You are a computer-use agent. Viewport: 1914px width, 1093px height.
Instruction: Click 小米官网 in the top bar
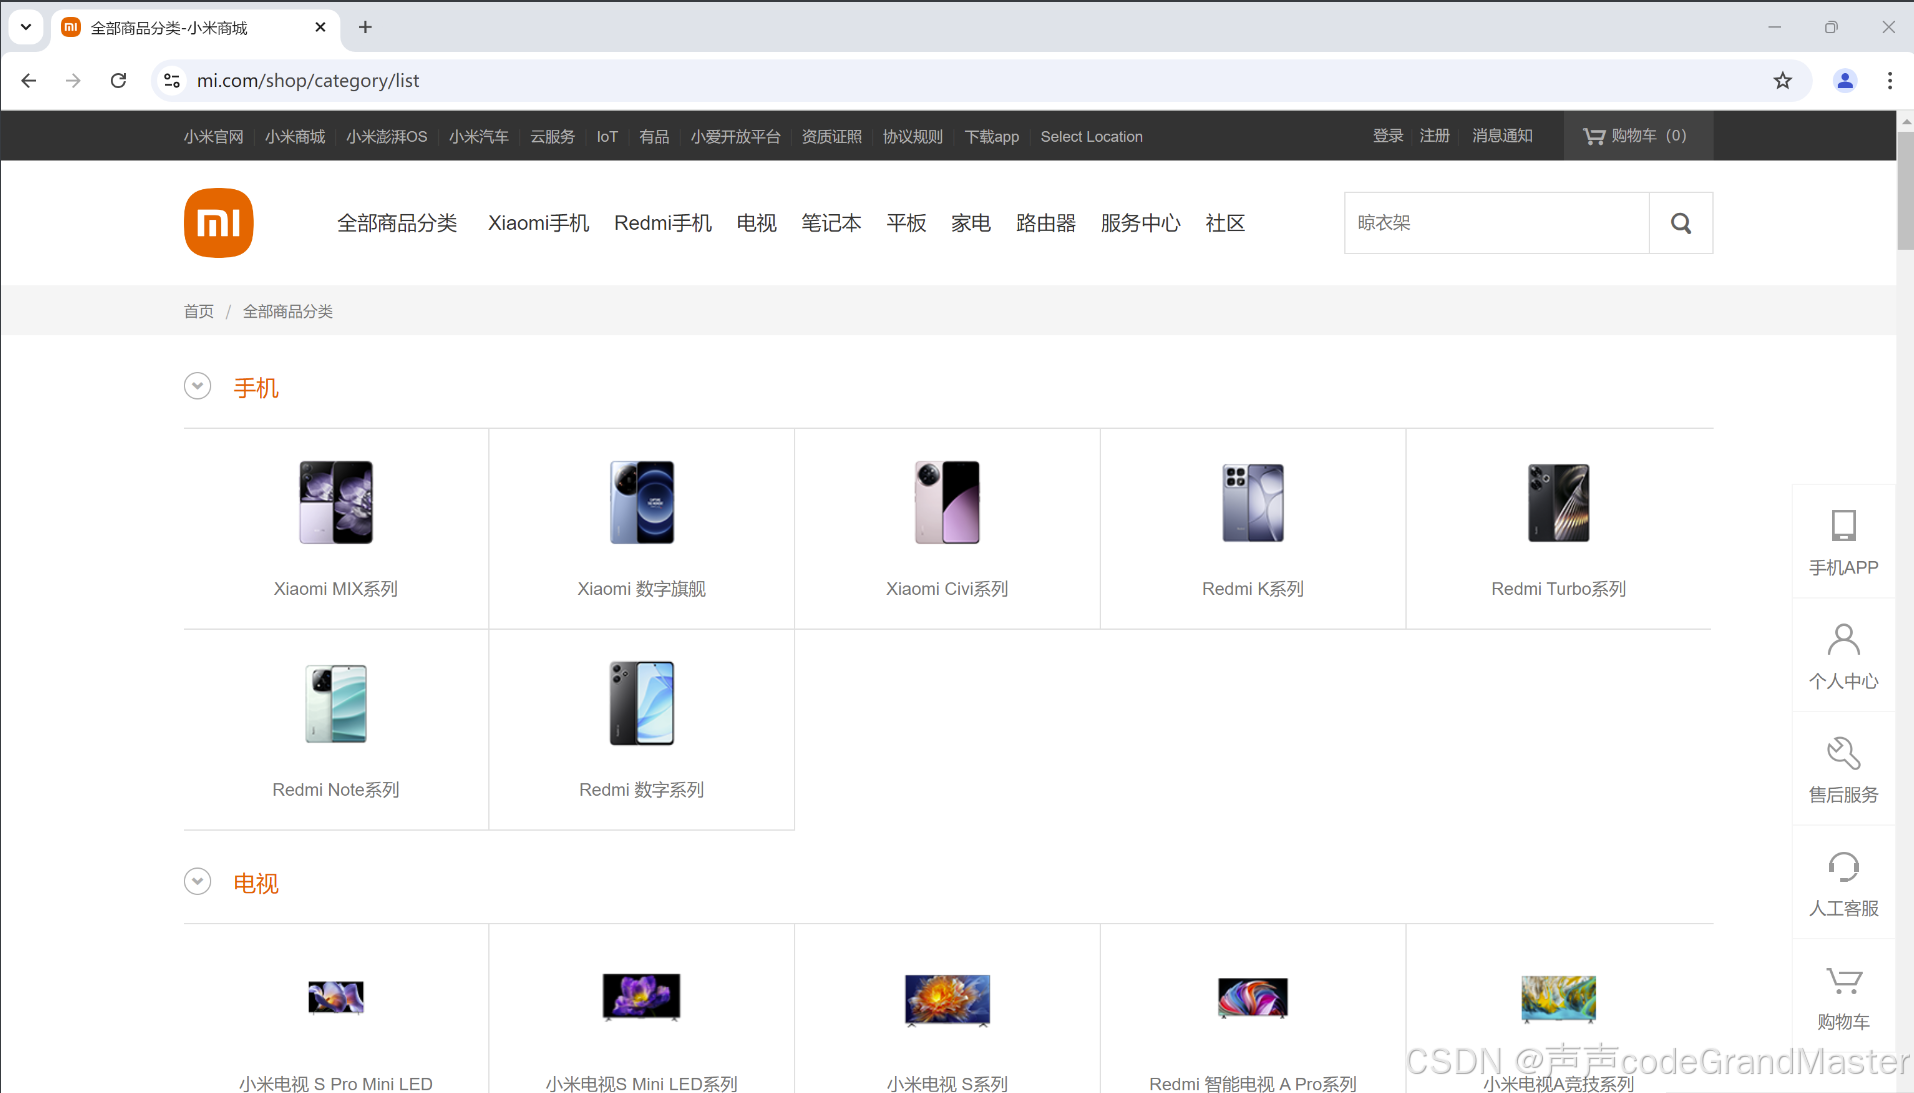[x=214, y=137]
